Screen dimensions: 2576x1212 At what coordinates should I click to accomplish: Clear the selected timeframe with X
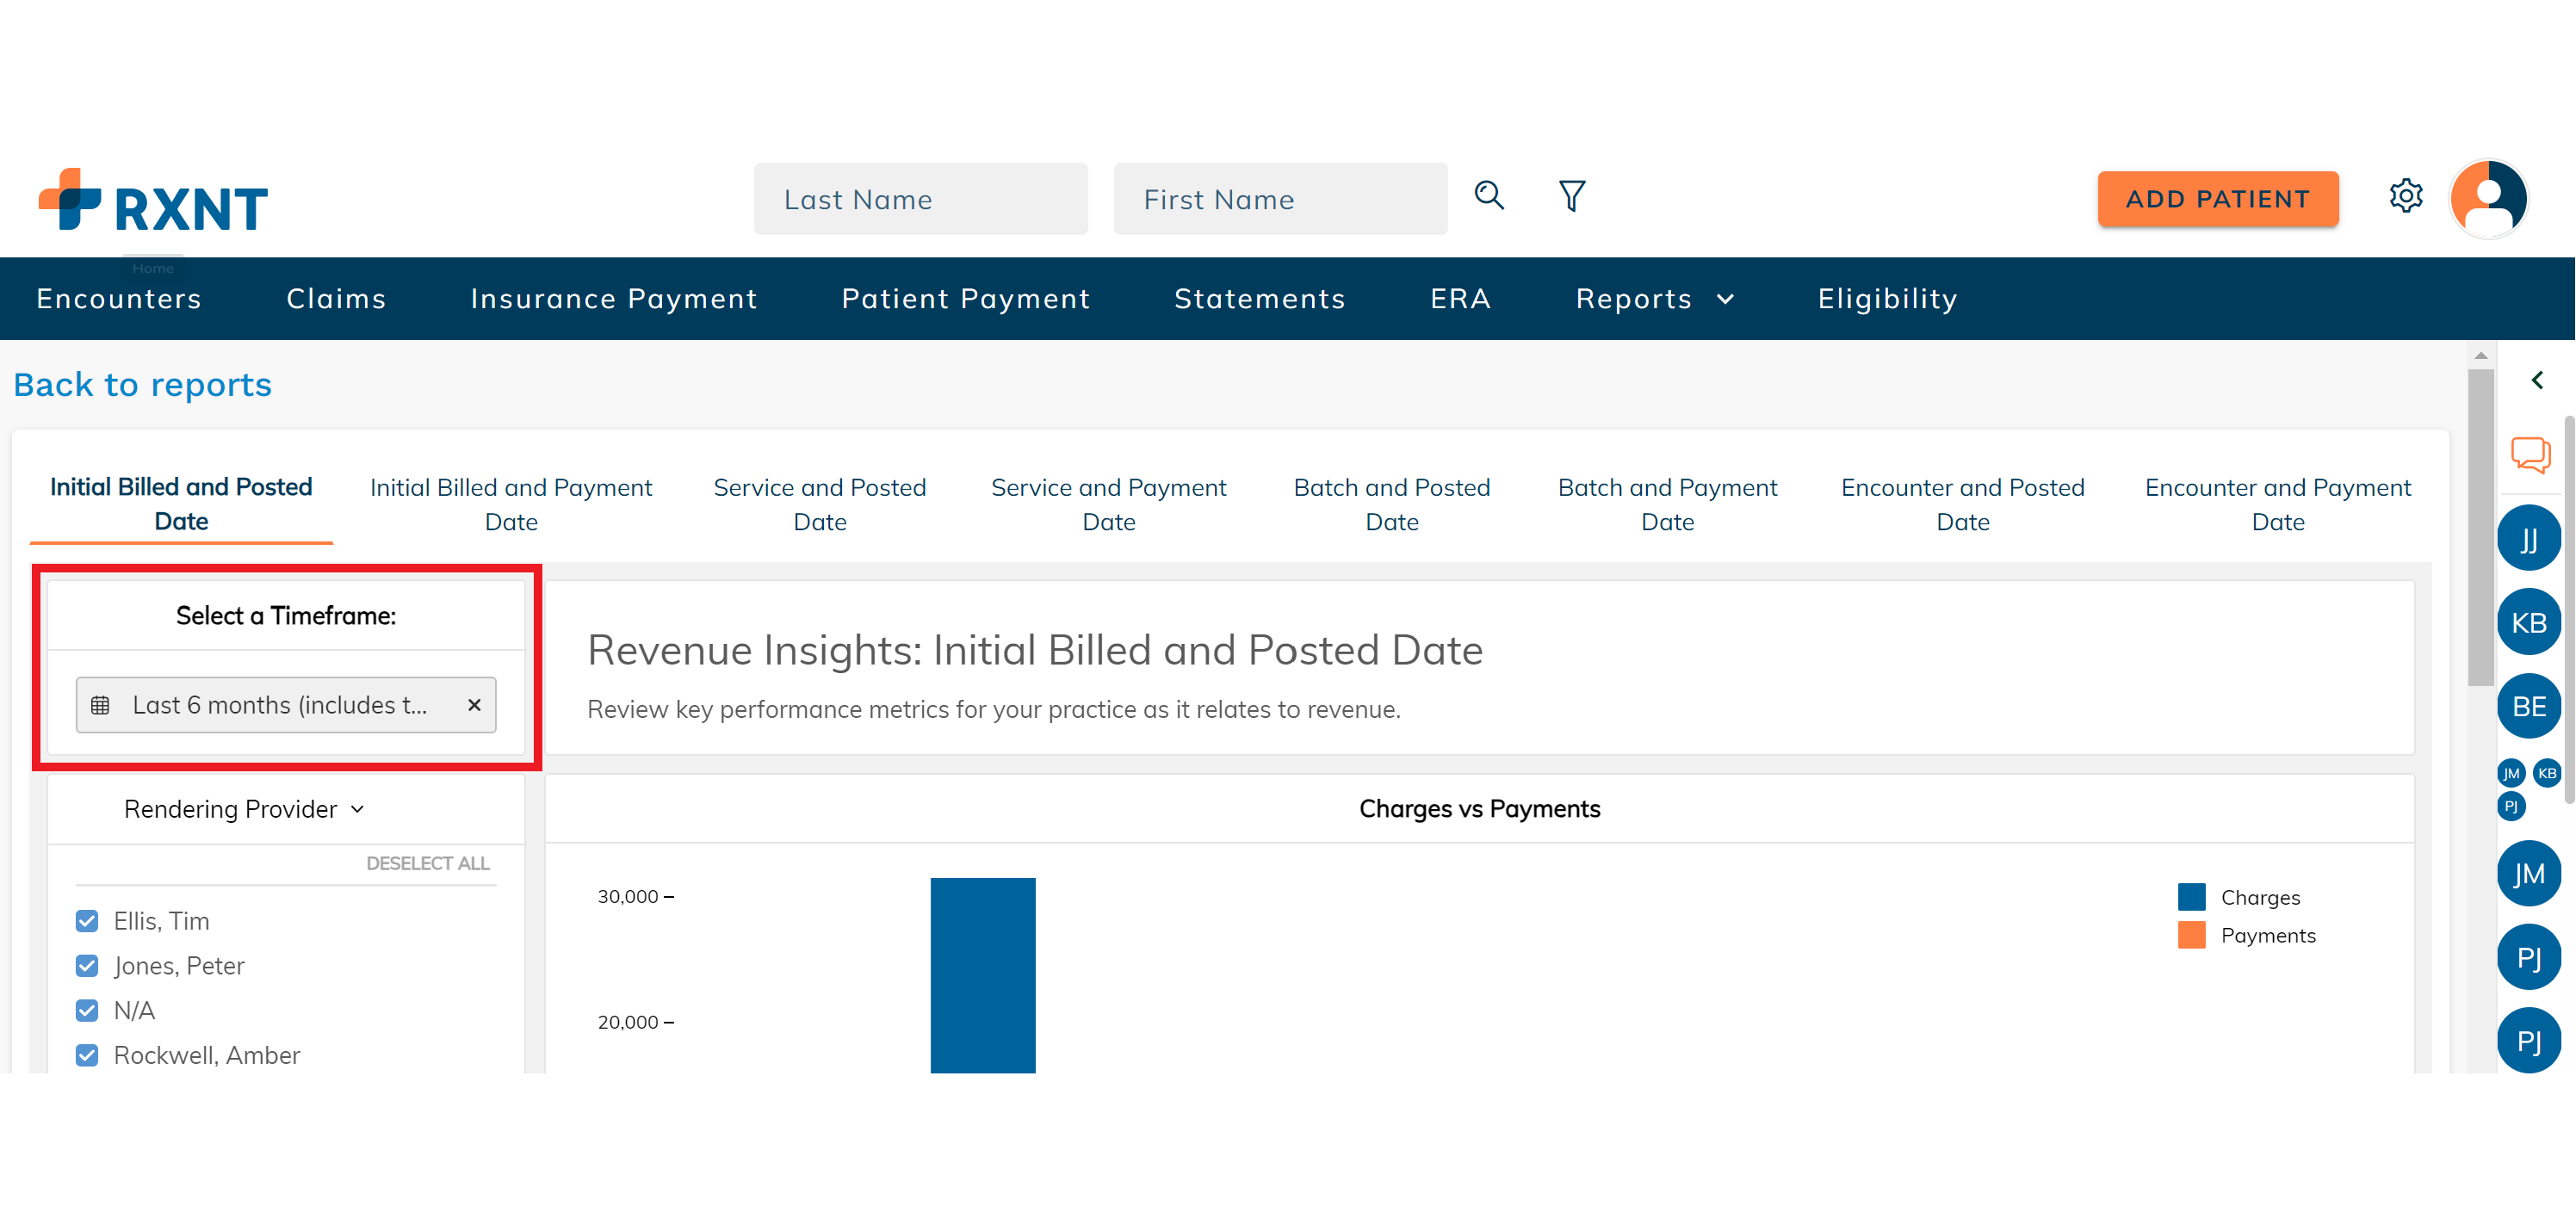point(474,705)
